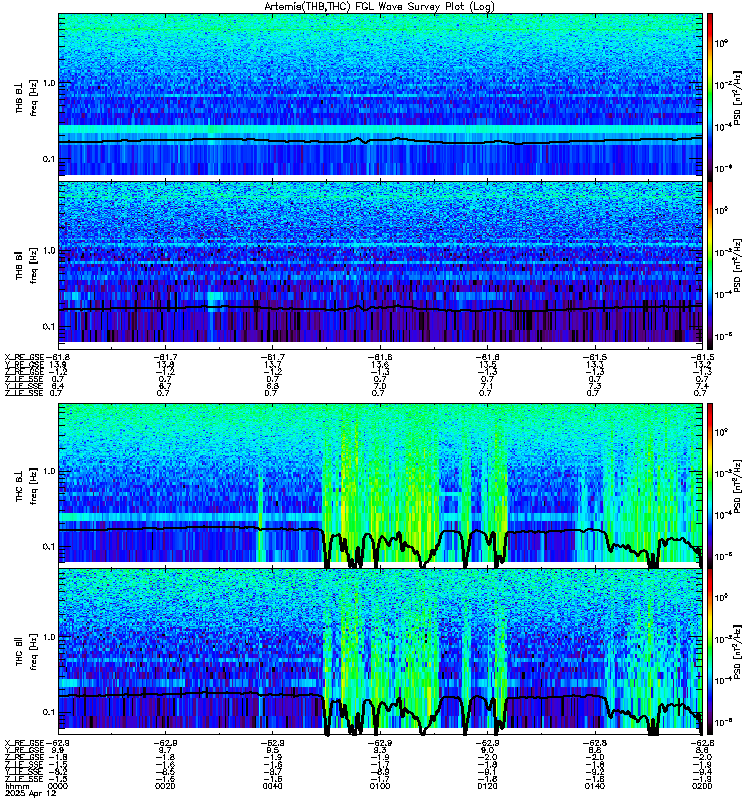
Task: Click the PSD color bar beside THB B-parallel panel
Action: click(x=710, y=265)
